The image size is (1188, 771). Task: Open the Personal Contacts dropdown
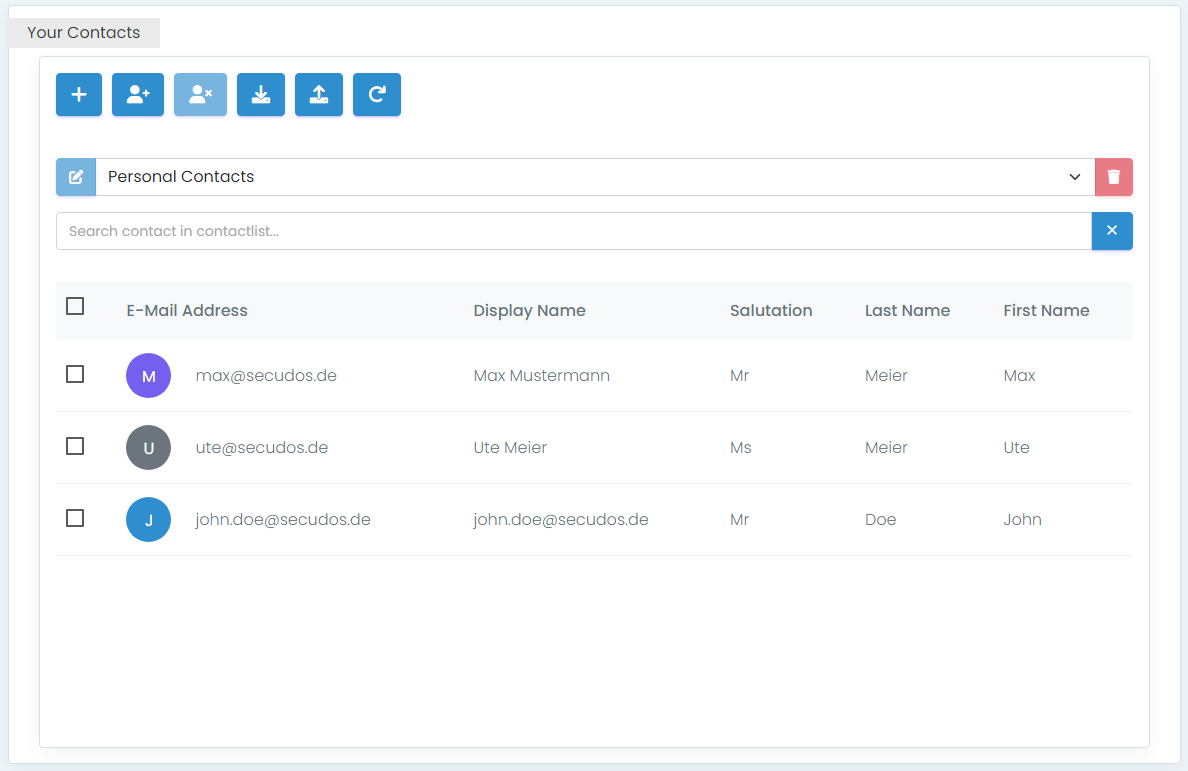594,177
